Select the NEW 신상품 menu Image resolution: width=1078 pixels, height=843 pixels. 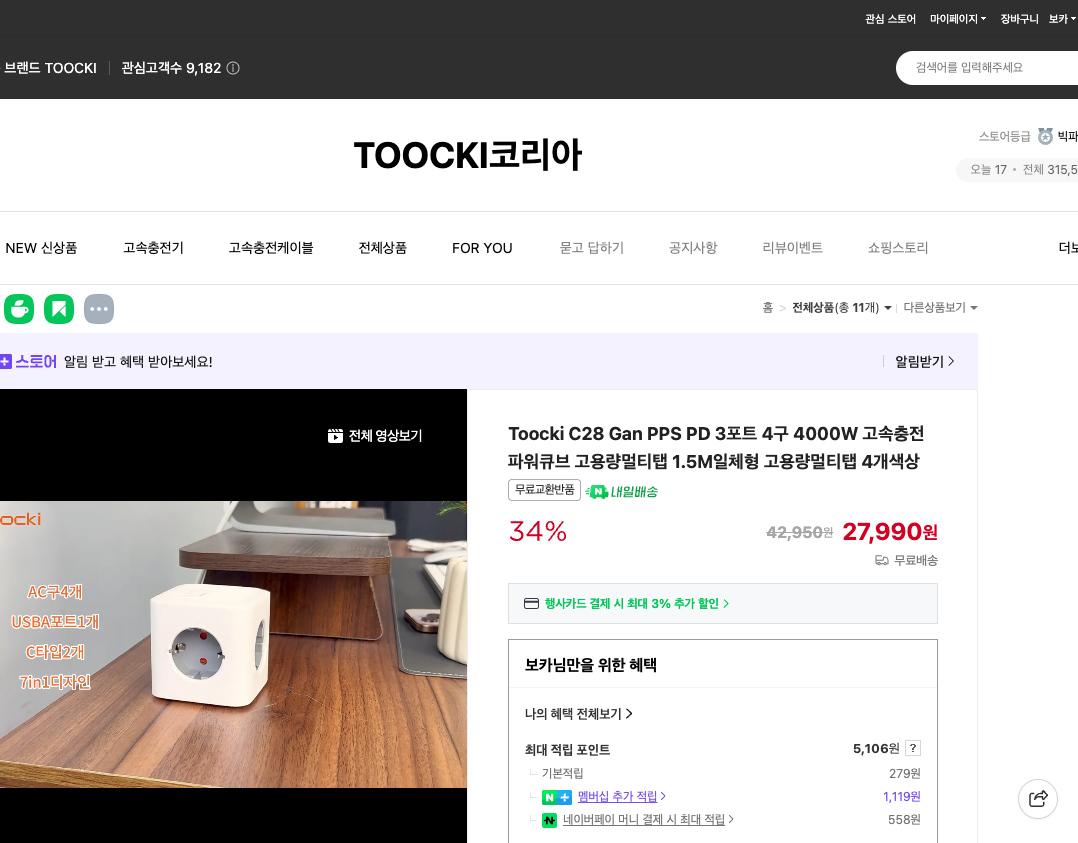(41, 248)
